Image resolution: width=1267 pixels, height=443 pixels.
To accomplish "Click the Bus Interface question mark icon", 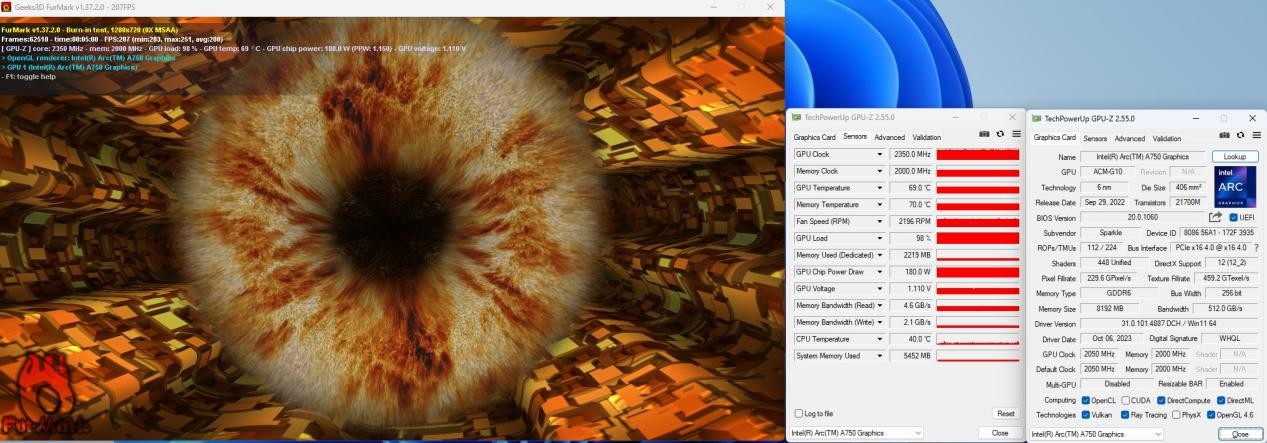I will 1256,247.
